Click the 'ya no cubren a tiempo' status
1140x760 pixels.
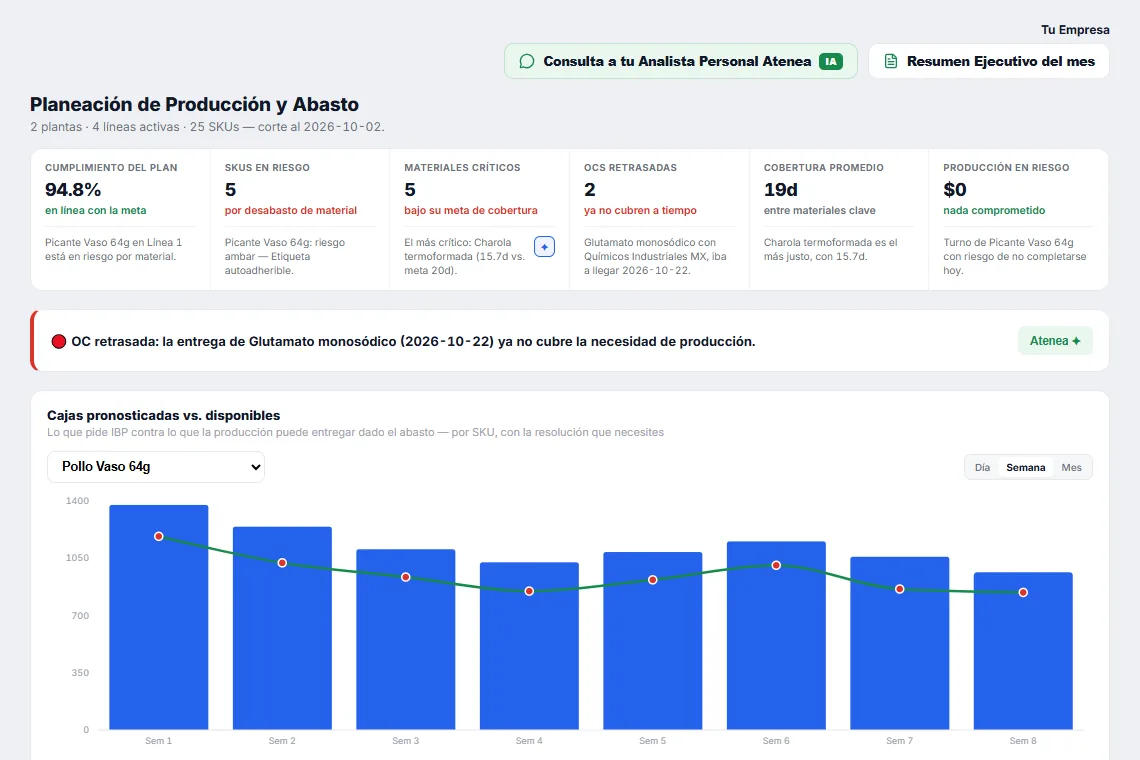(640, 210)
